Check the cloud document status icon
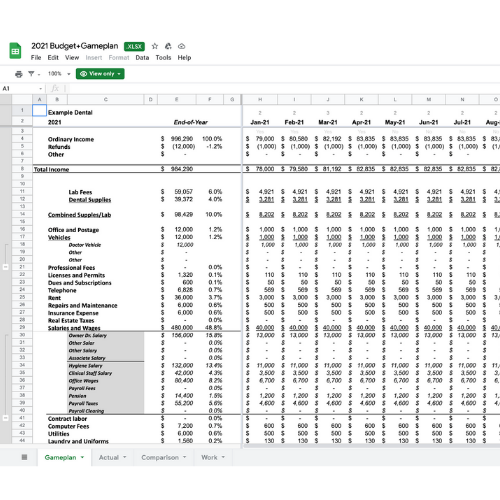500x500 pixels. point(181,46)
